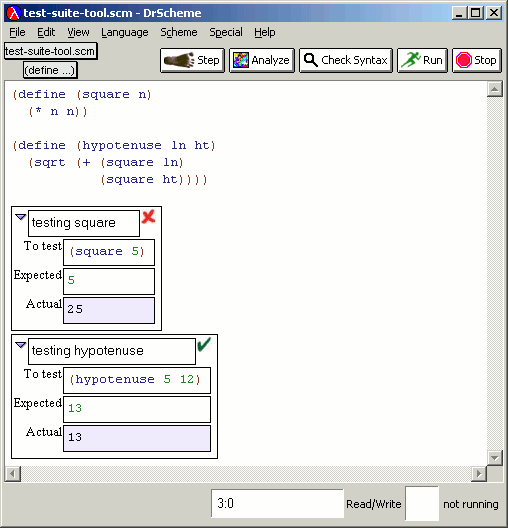Click the Actual field showing 13

coord(137,438)
